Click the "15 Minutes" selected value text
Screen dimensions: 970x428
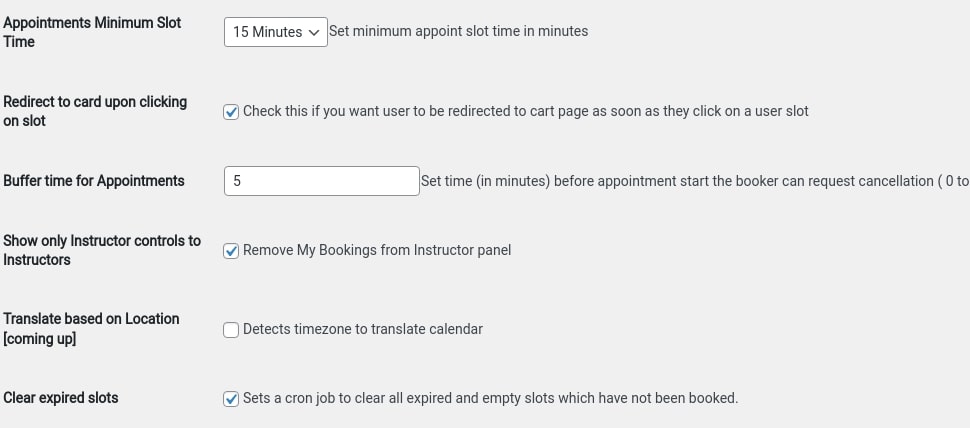tap(267, 32)
